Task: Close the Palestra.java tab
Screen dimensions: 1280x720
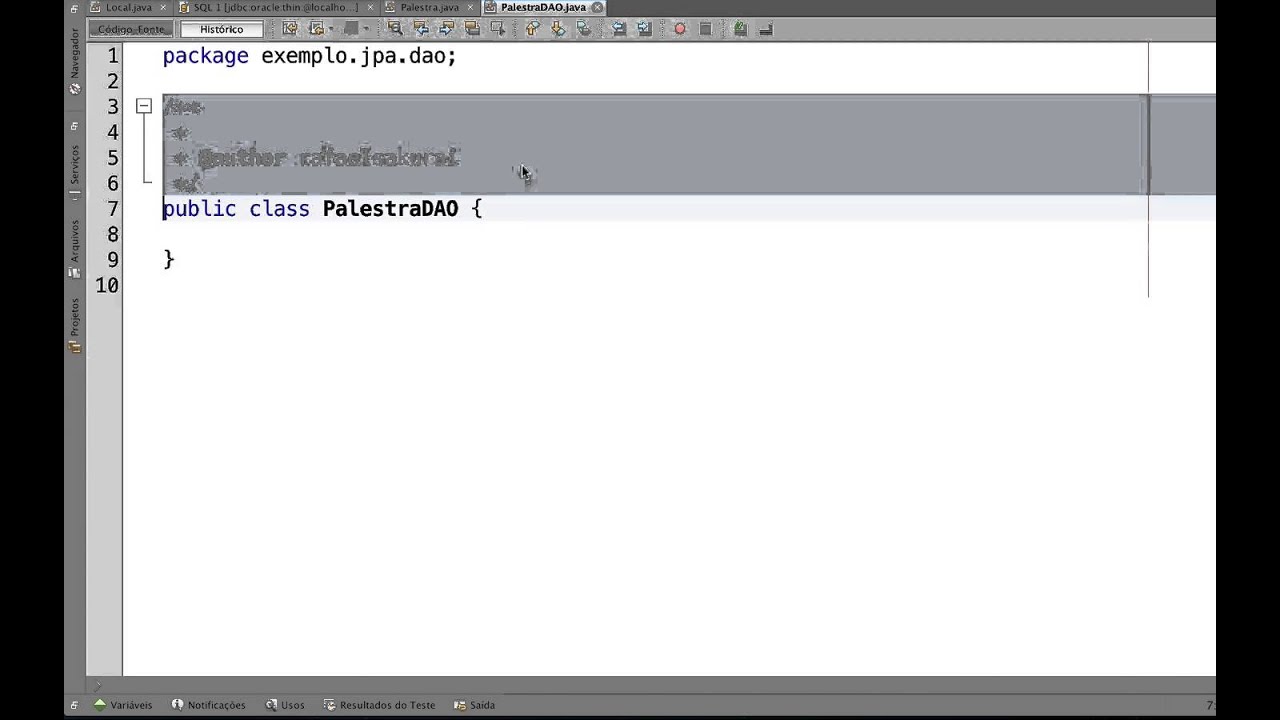Action: [470, 7]
